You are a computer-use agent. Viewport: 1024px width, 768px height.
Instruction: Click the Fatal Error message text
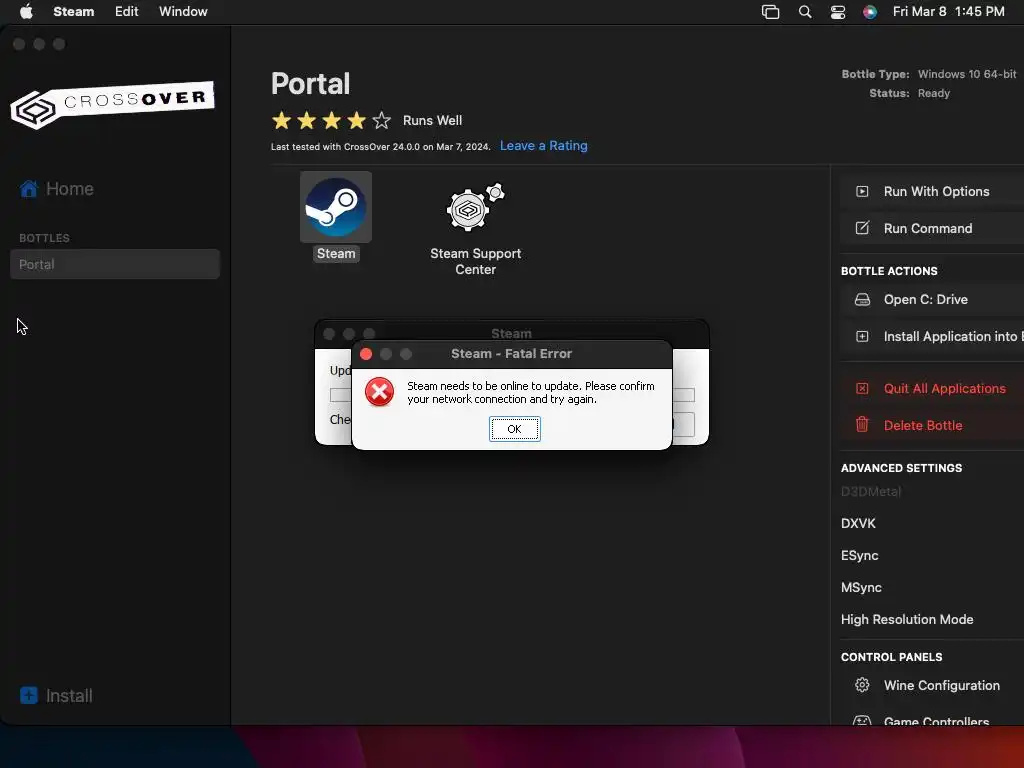click(x=530, y=392)
